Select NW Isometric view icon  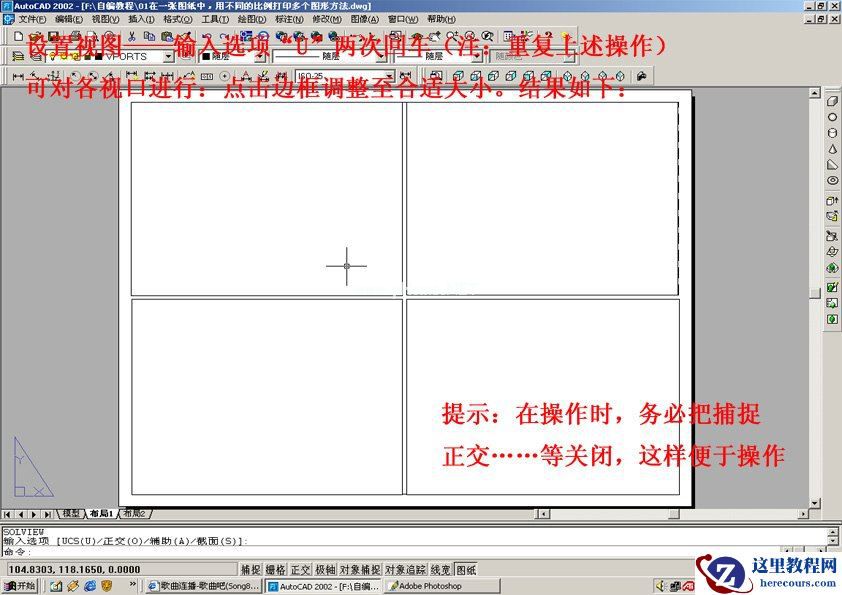[620, 76]
